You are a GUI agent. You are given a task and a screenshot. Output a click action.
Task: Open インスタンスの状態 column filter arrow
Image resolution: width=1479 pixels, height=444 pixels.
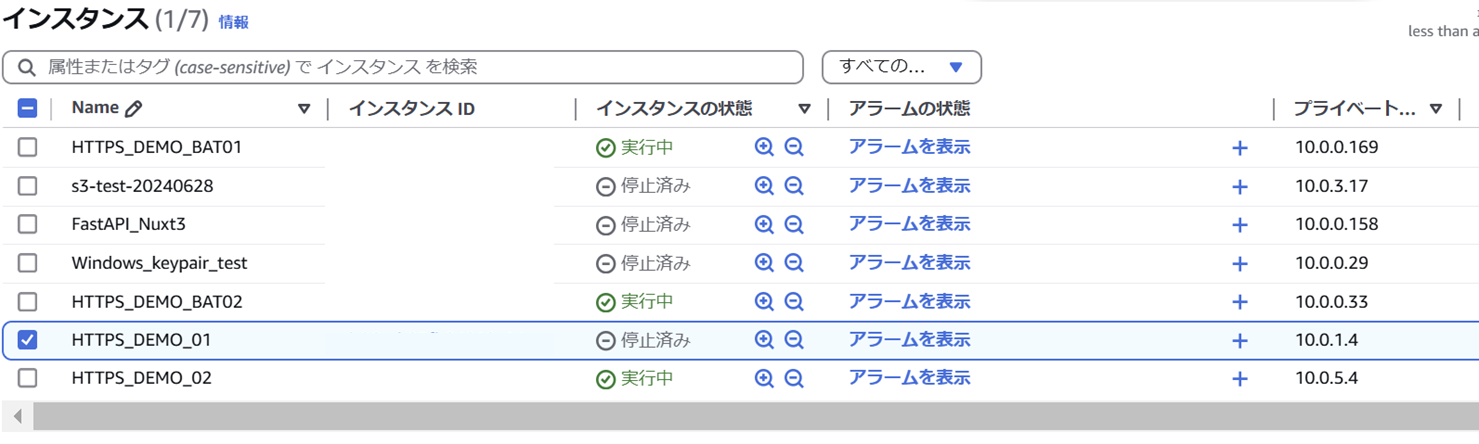coord(804,109)
